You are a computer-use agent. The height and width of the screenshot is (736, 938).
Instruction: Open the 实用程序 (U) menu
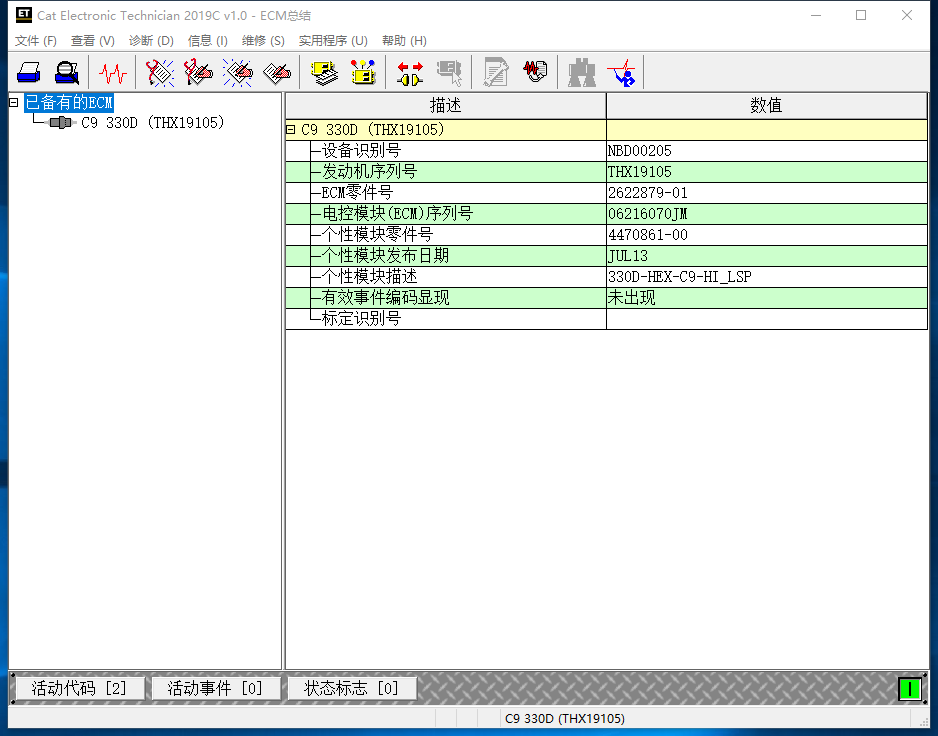(333, 41)
